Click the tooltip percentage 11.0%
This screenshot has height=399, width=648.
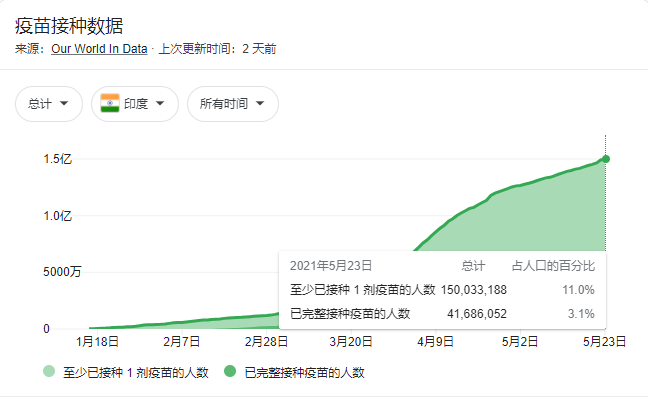(578, 290)
